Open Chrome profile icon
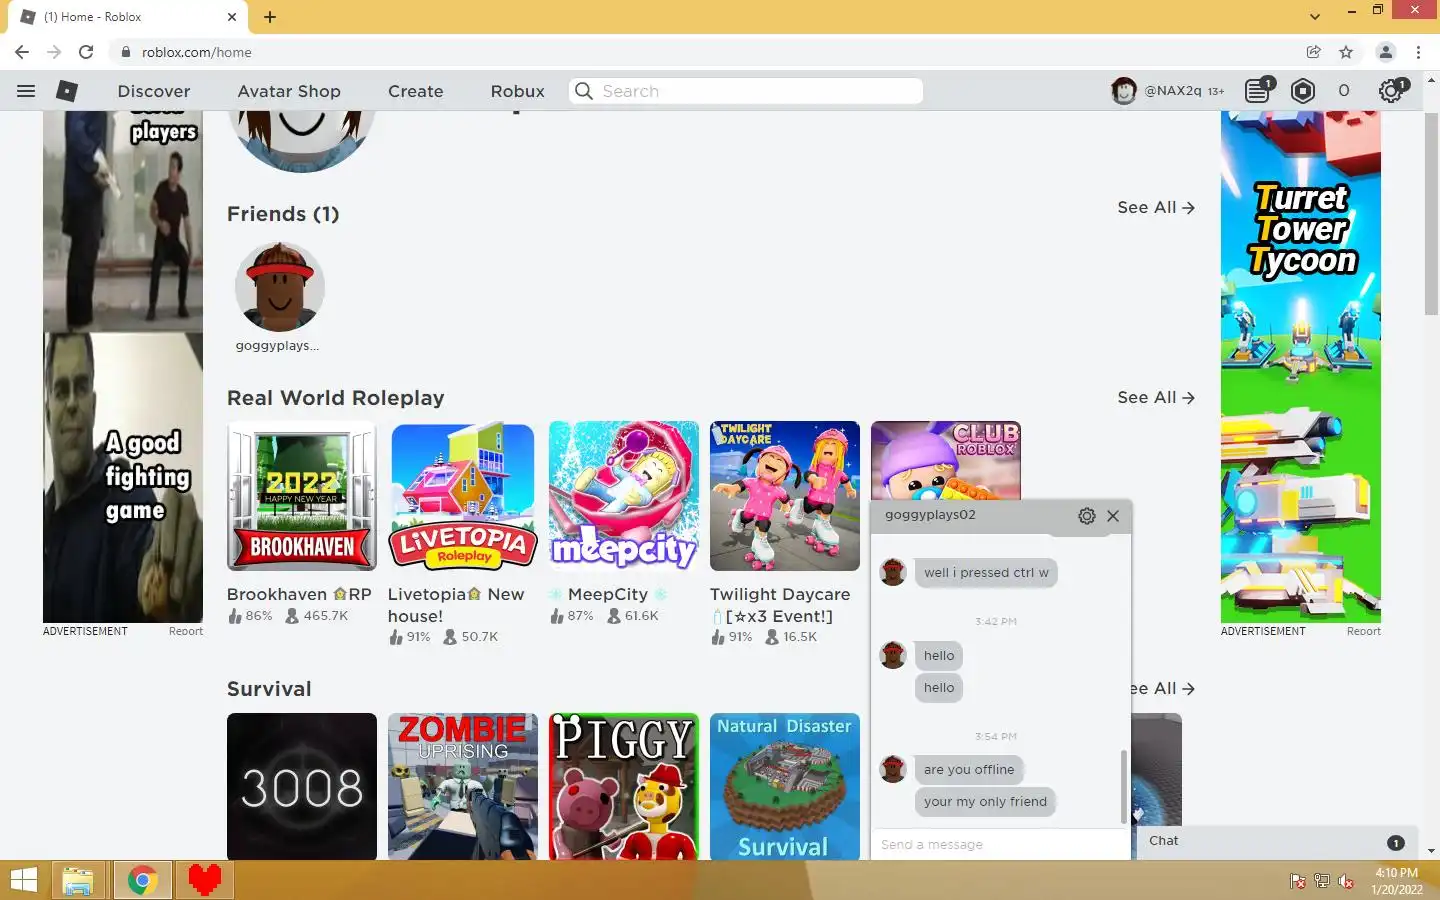1440x900 pixels. pyautogui.click(x=1386, y=52)
